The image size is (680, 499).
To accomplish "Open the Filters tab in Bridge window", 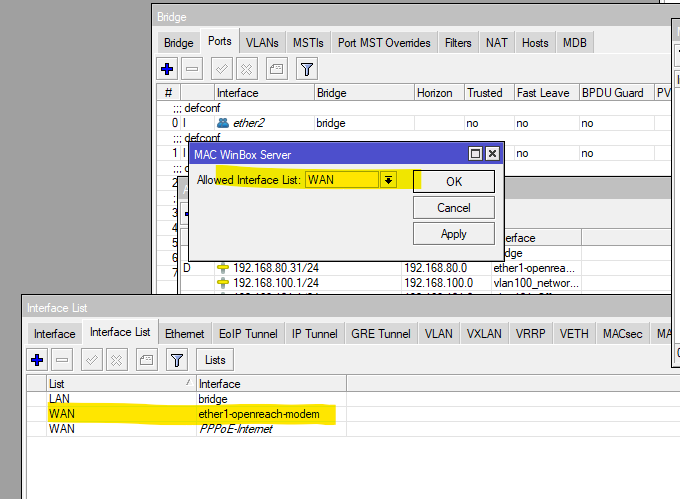I will coord(458,43).
